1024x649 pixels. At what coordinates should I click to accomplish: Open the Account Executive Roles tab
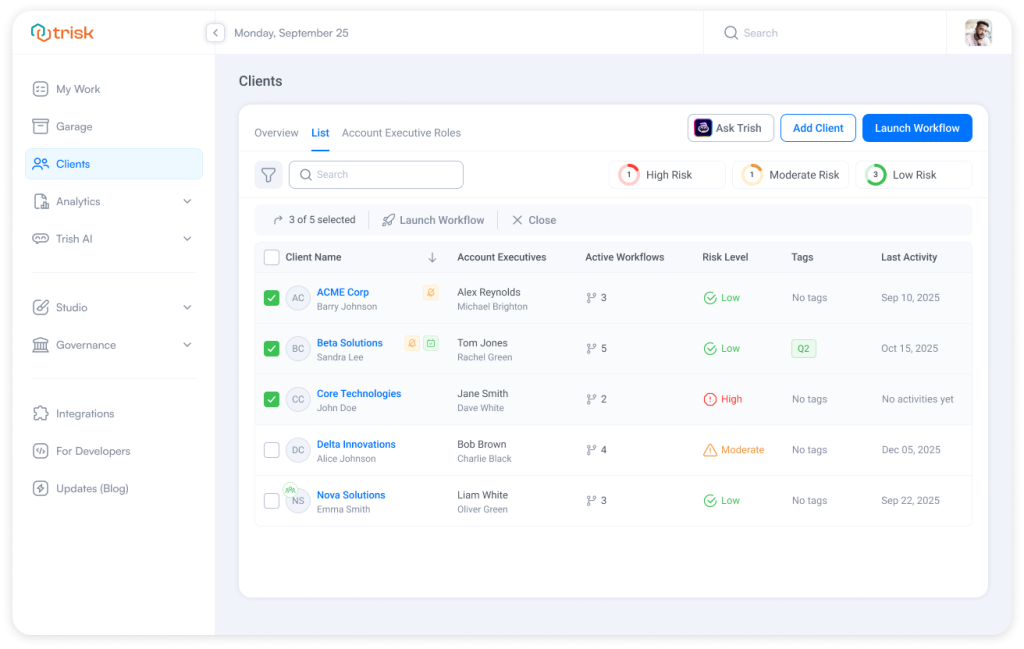[x=404, y=132]
